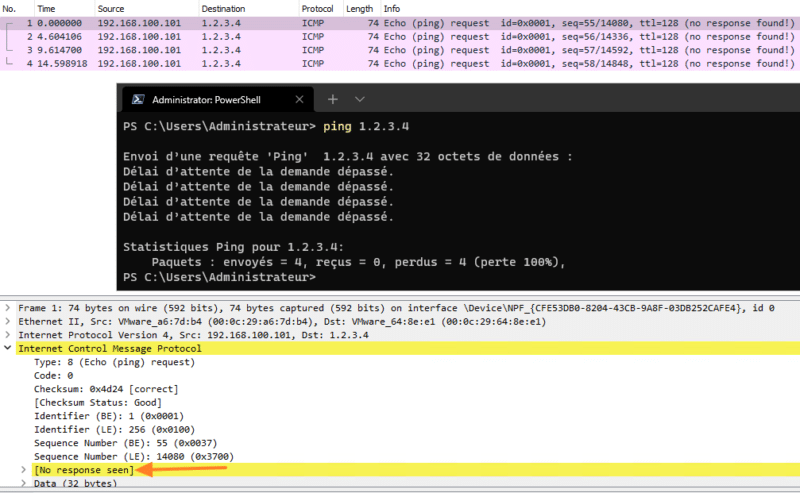Sort packets by the Time column header
The image size is (800, 493).
coord(47,8)
